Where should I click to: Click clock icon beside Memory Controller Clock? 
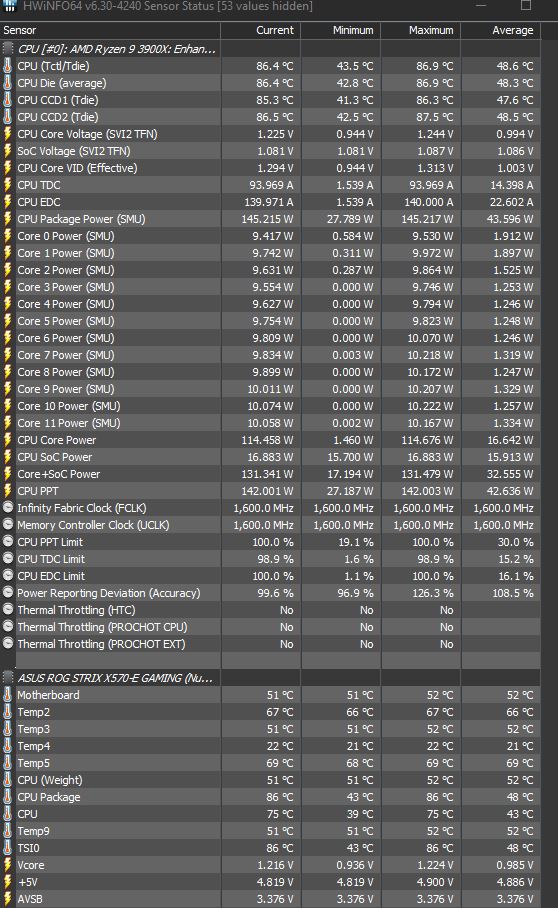[8, 525]
